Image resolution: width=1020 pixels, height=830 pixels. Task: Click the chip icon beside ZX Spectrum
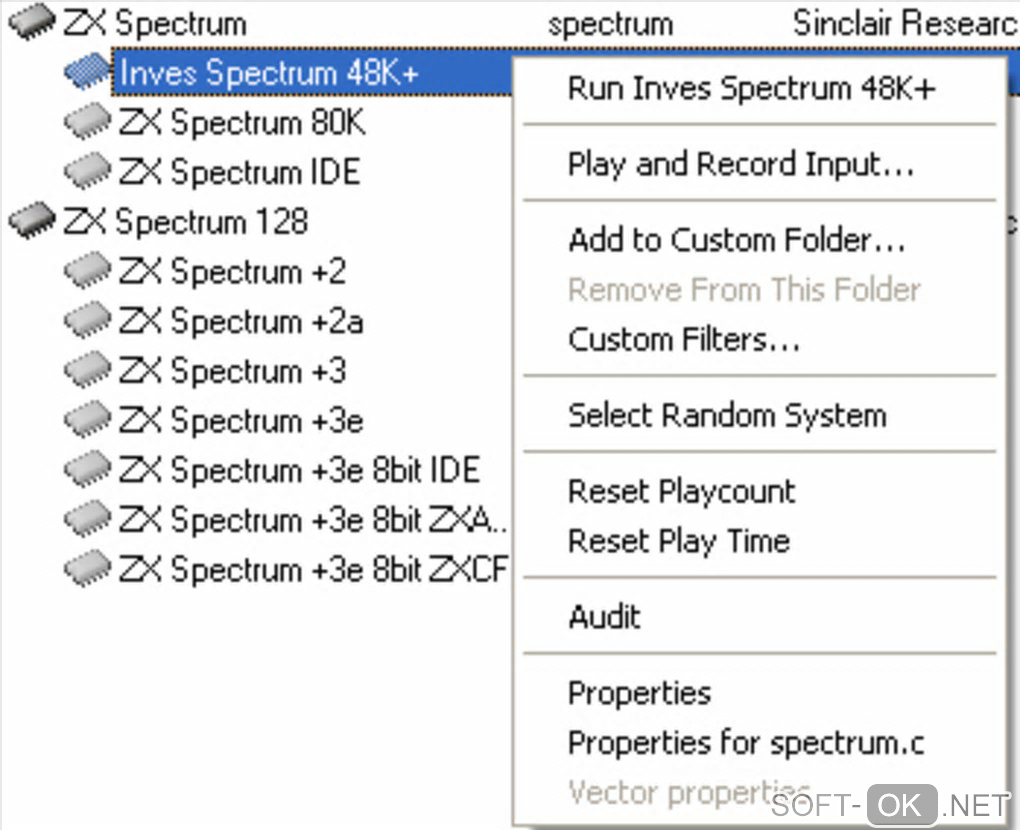(x=32, y=23)
